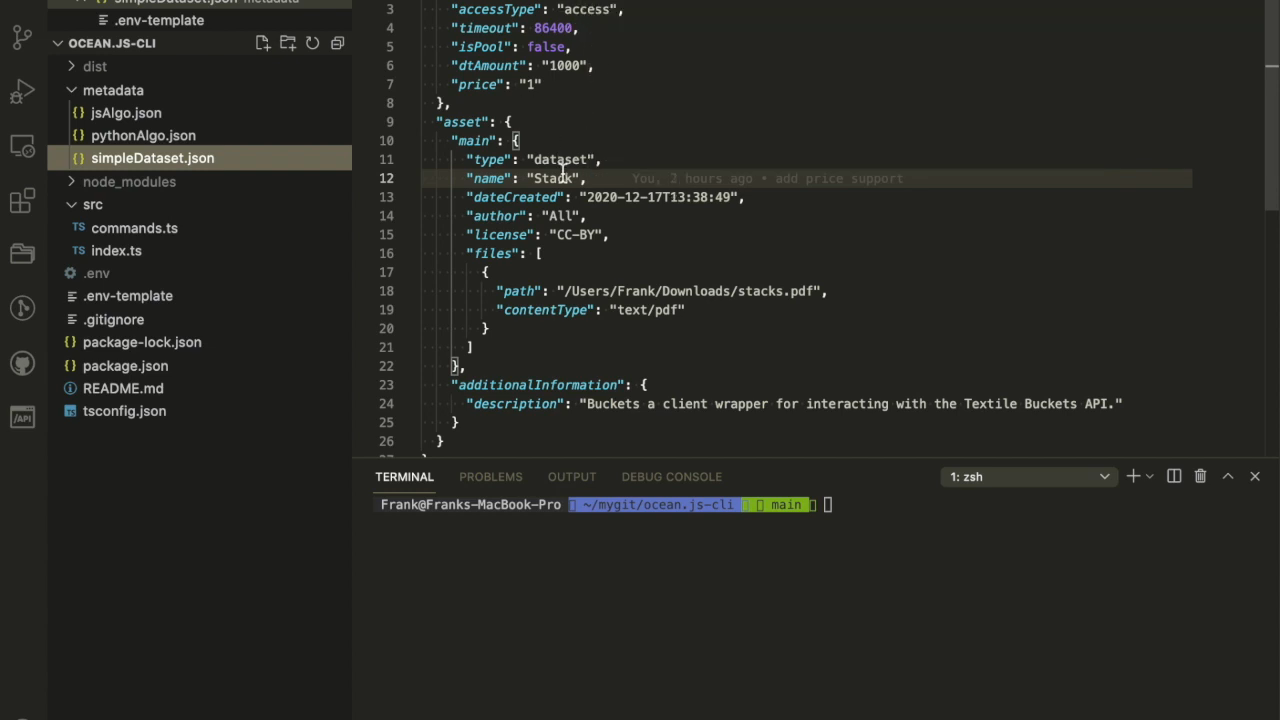This screenshot has width=1280, height=720.
Task: Click the dtAmount "1000" value
Action: pyautogui.click(x=564, y=66)
